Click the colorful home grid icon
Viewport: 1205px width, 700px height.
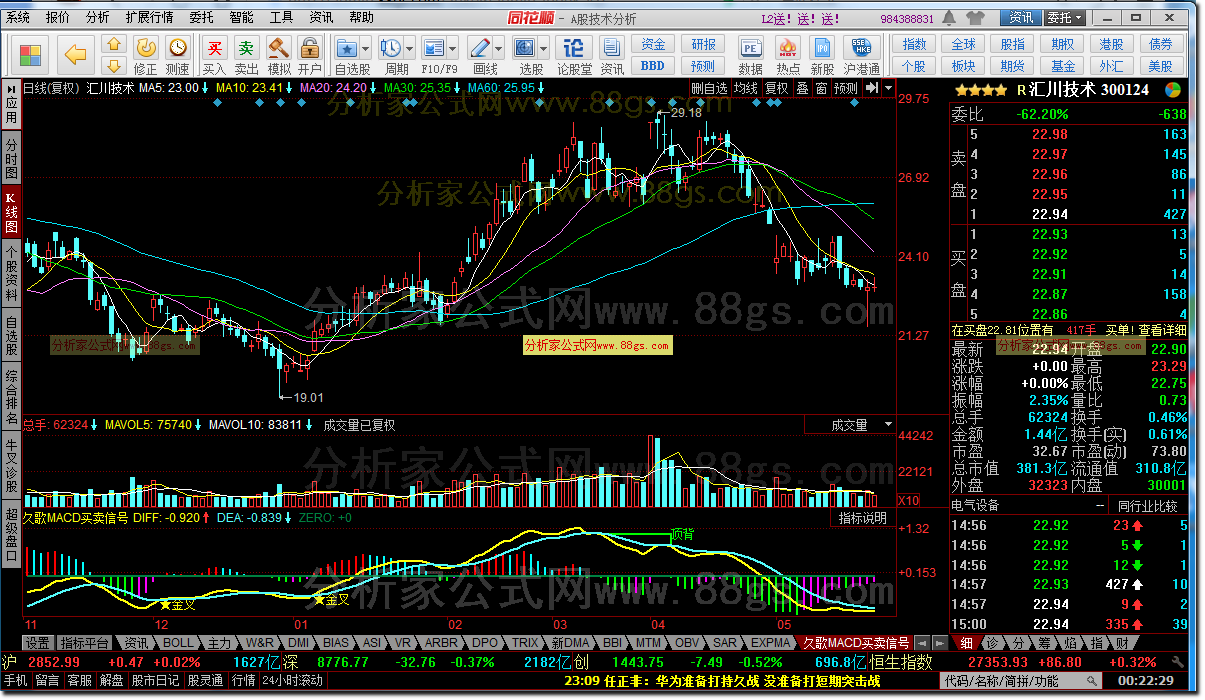click(x=30, y=54)
